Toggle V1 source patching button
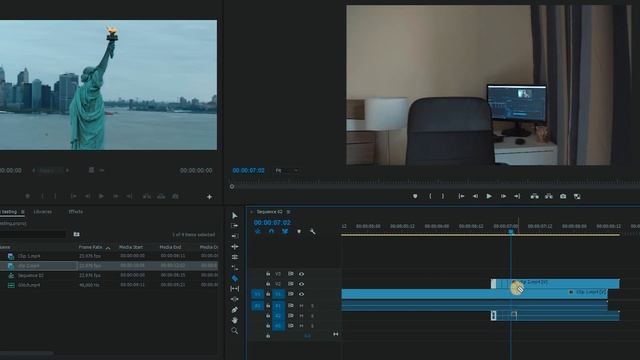This screenshot has height=360, width=640. (x=258, y=294)
